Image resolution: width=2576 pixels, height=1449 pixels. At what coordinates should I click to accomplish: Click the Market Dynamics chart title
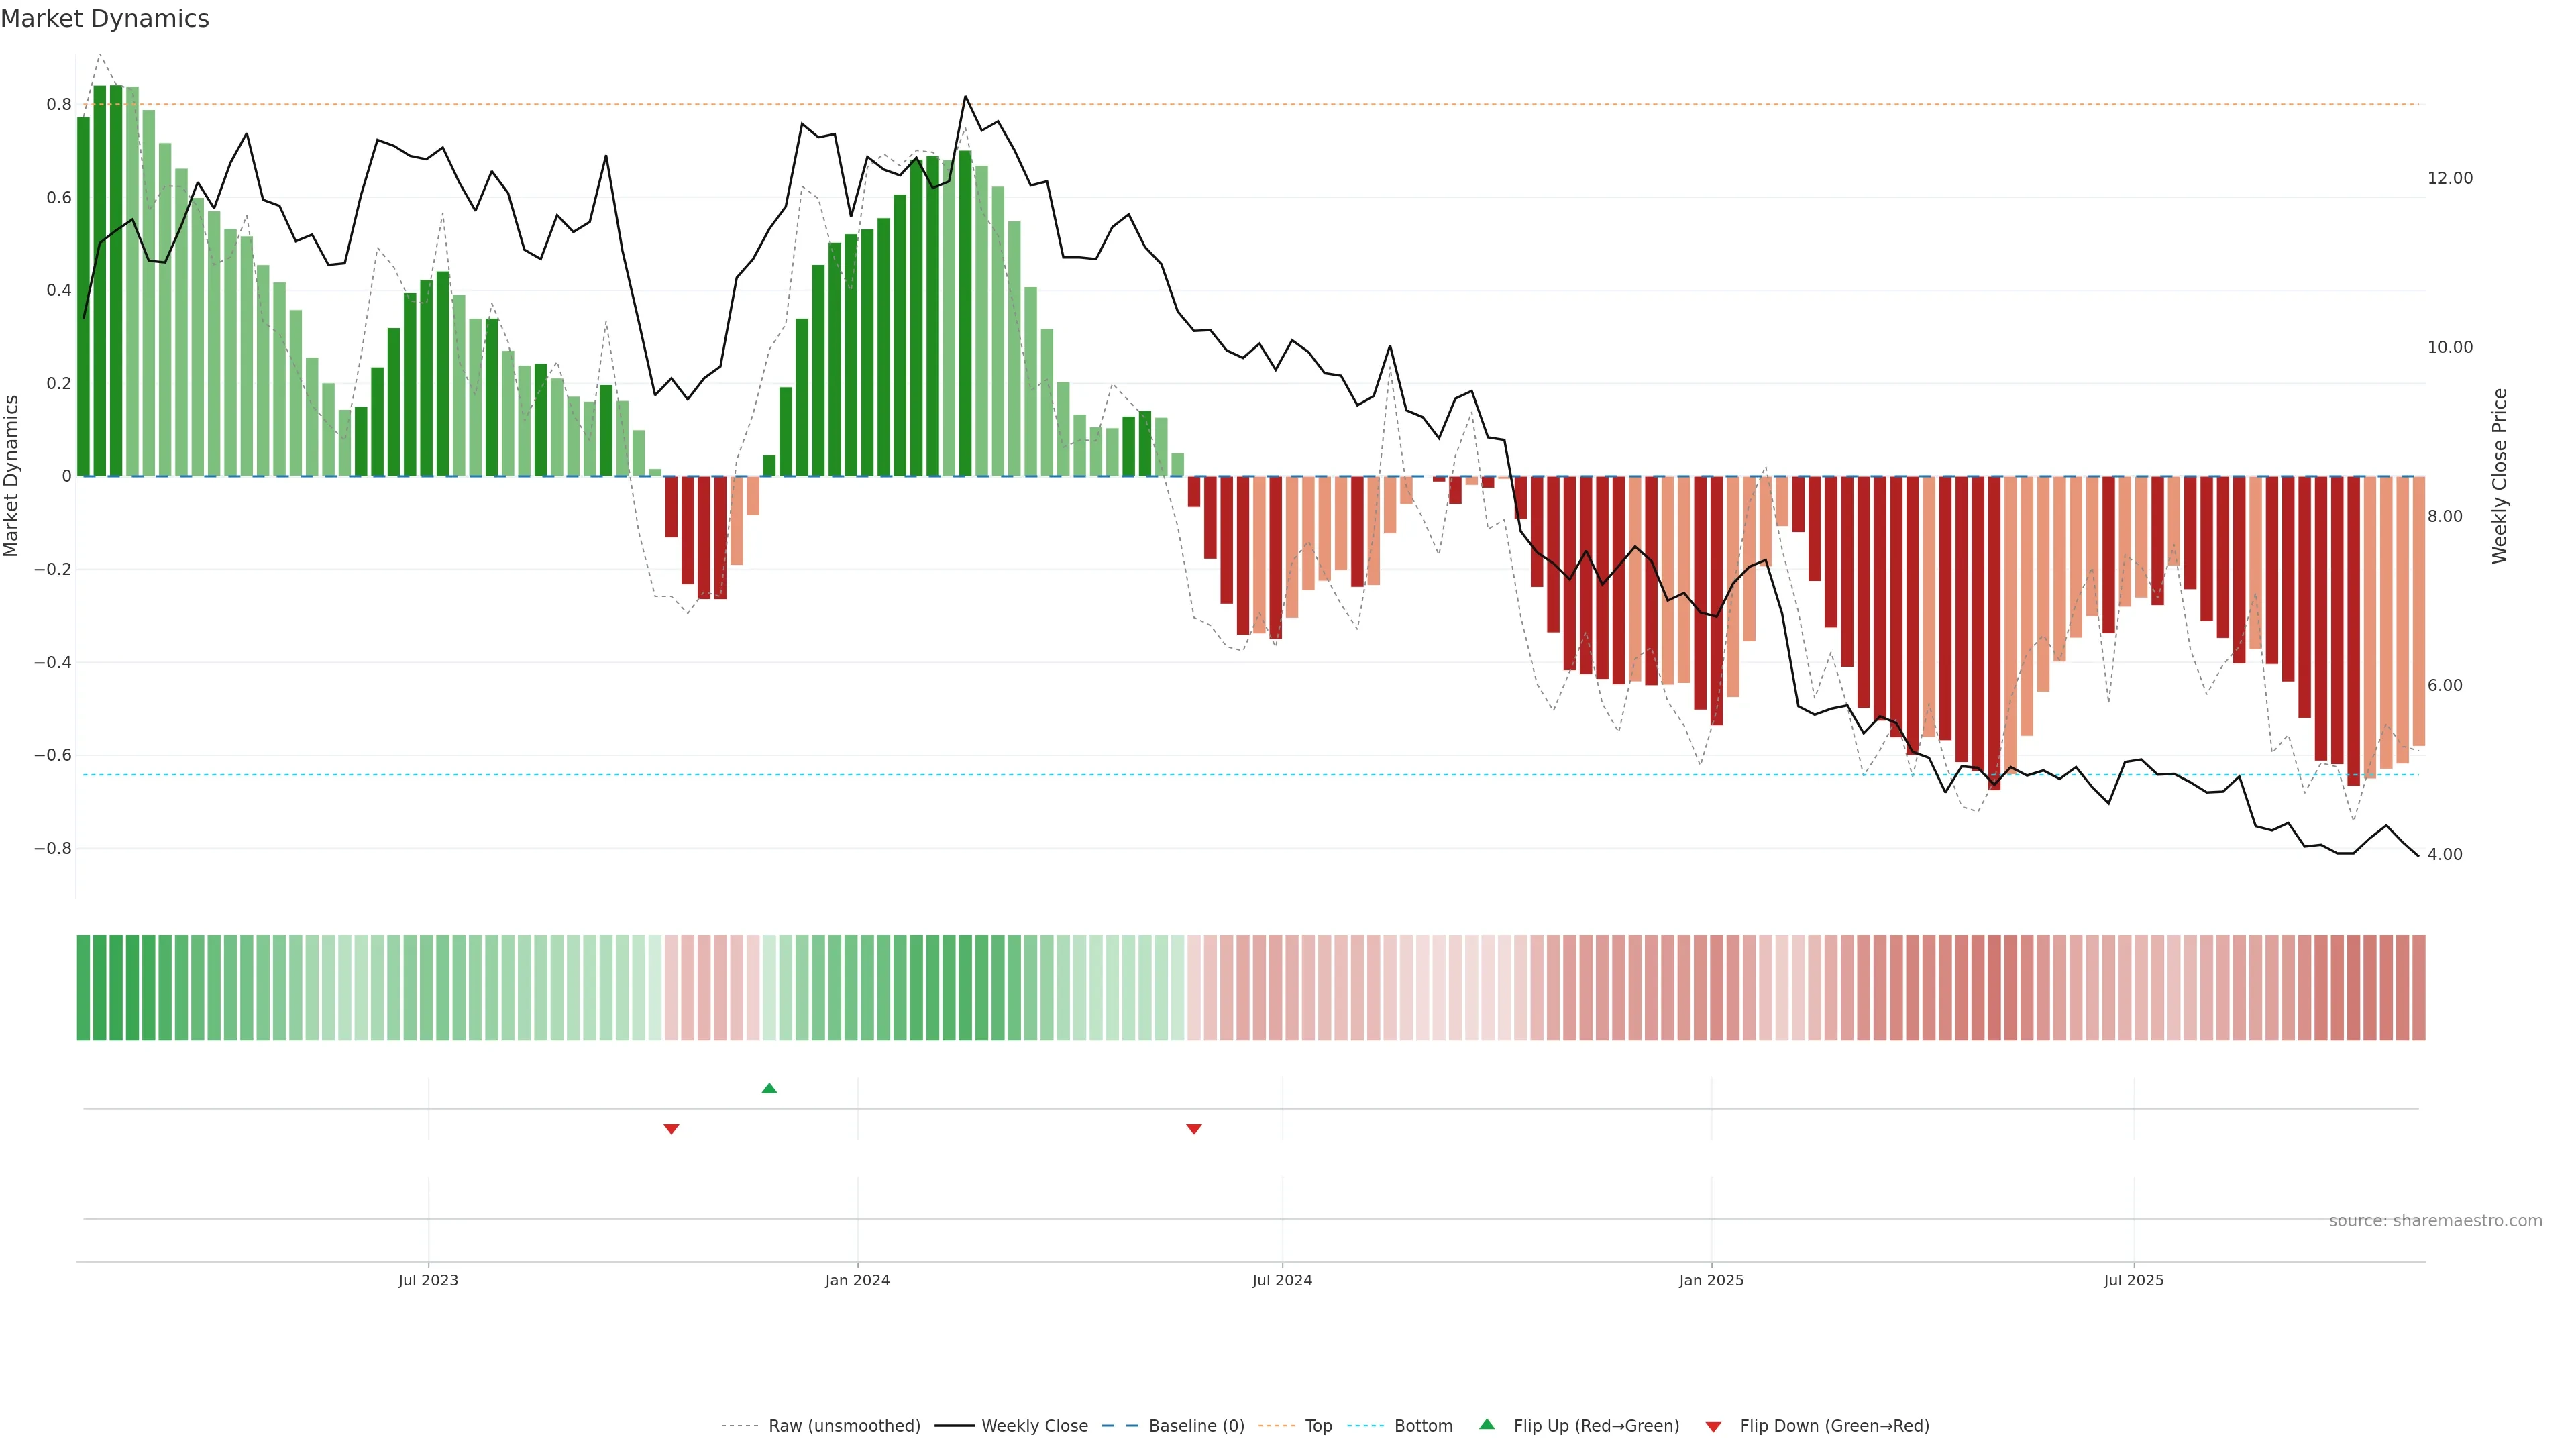point(105,19)
